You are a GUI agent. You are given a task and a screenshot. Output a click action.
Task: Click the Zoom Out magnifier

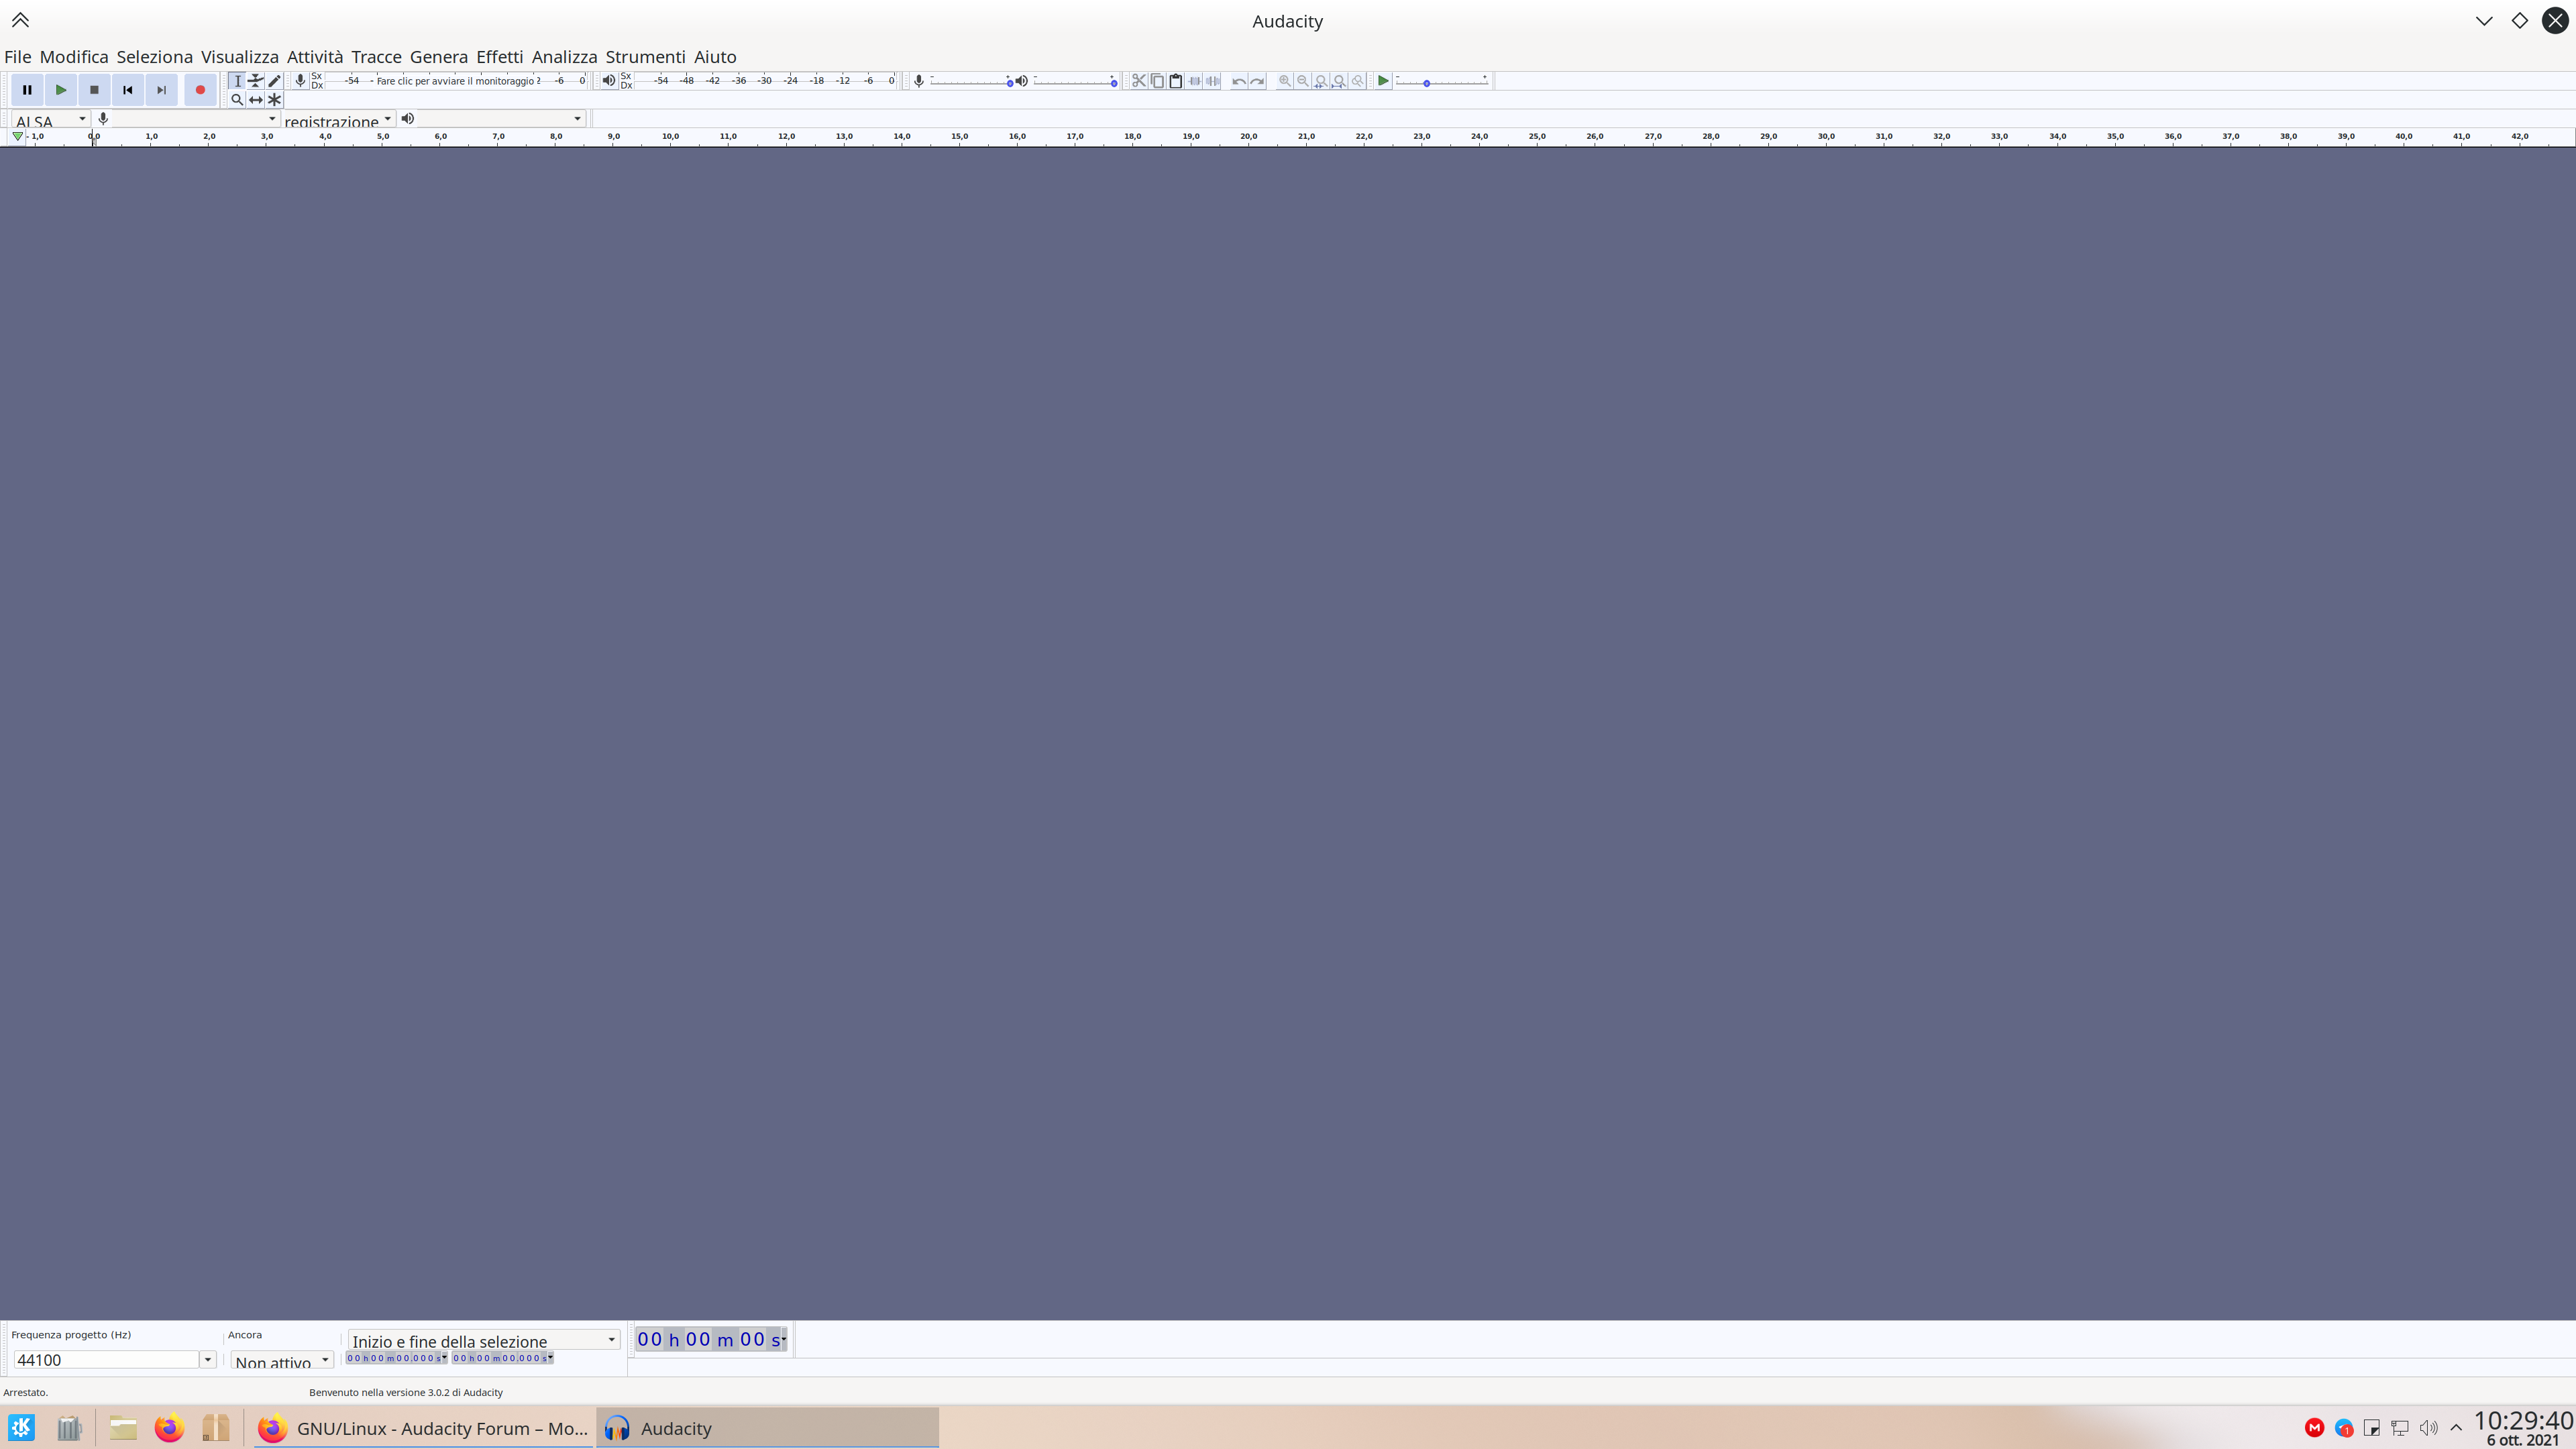click(x=1303, y=81)
